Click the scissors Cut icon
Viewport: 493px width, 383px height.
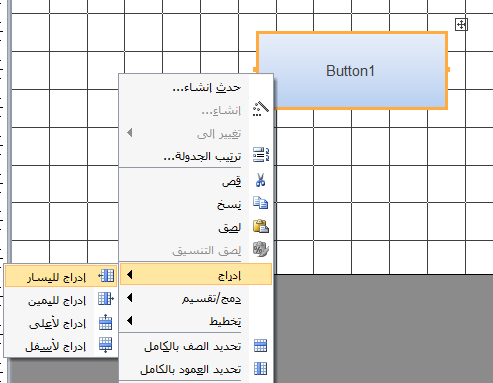click(260, 180)
